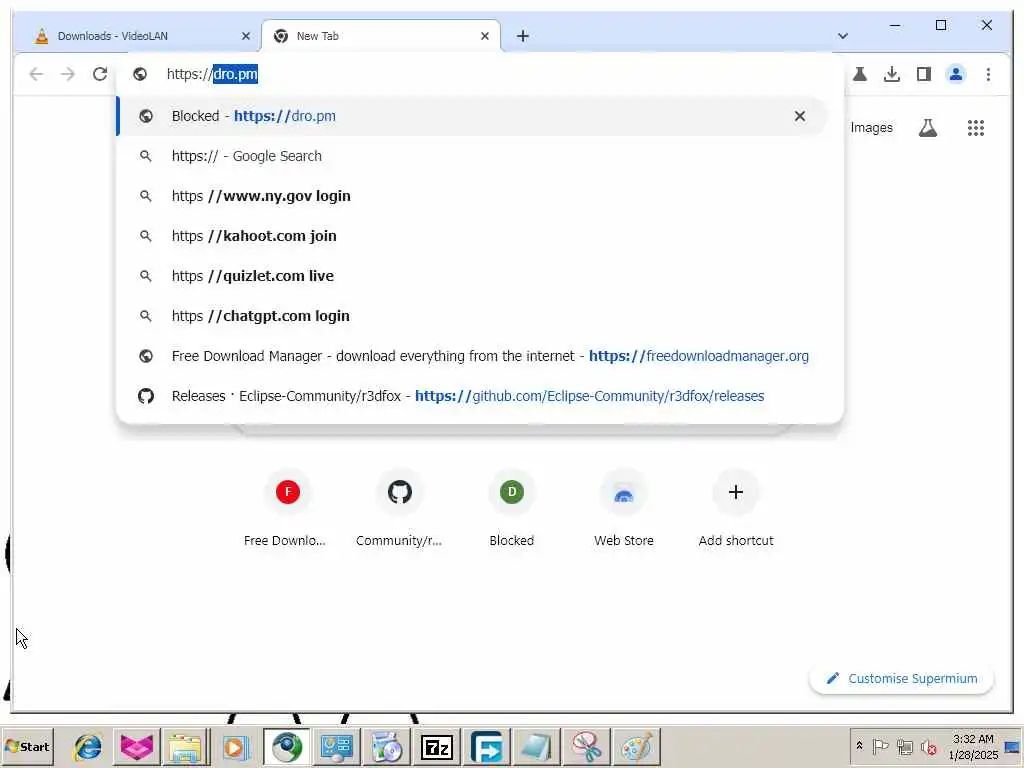Switch to the Downloads - VideoLAN tab
This screenshot has width=1024, height=768.
pos(137,36)
